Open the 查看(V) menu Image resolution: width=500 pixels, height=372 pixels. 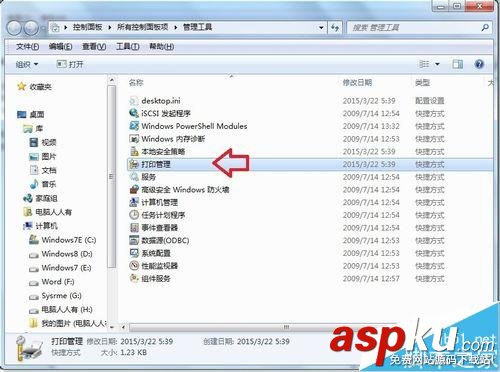click(94, 47)
